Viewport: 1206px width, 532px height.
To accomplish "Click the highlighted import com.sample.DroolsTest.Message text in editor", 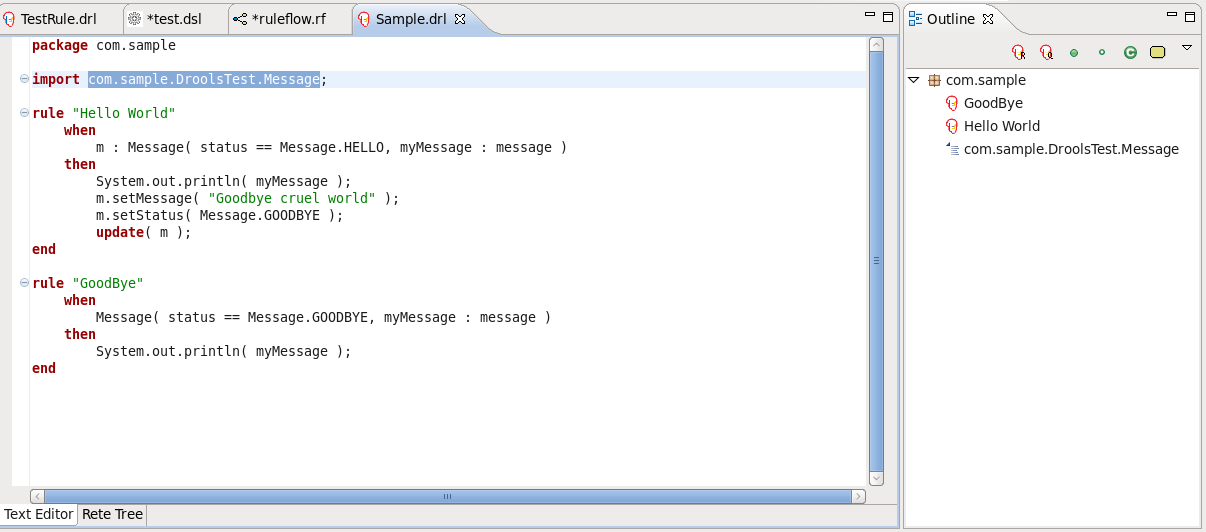I will tap(204, 80).
